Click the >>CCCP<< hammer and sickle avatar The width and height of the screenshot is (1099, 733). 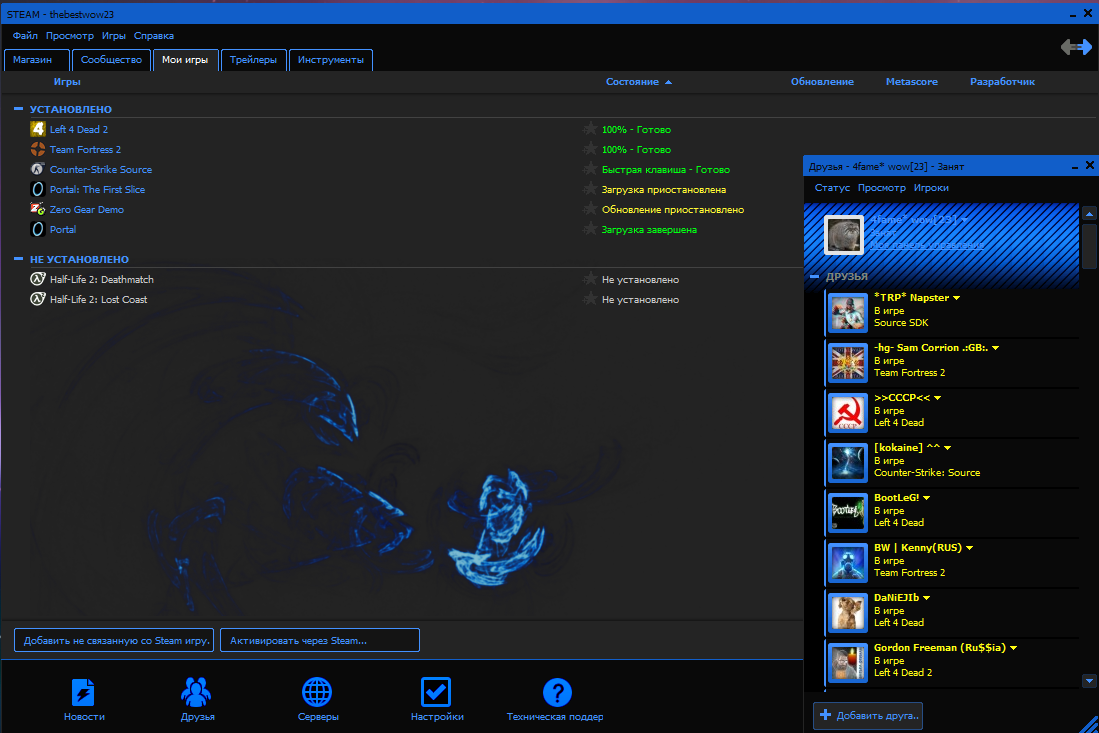pyautogui.click(x=847, y=412)
